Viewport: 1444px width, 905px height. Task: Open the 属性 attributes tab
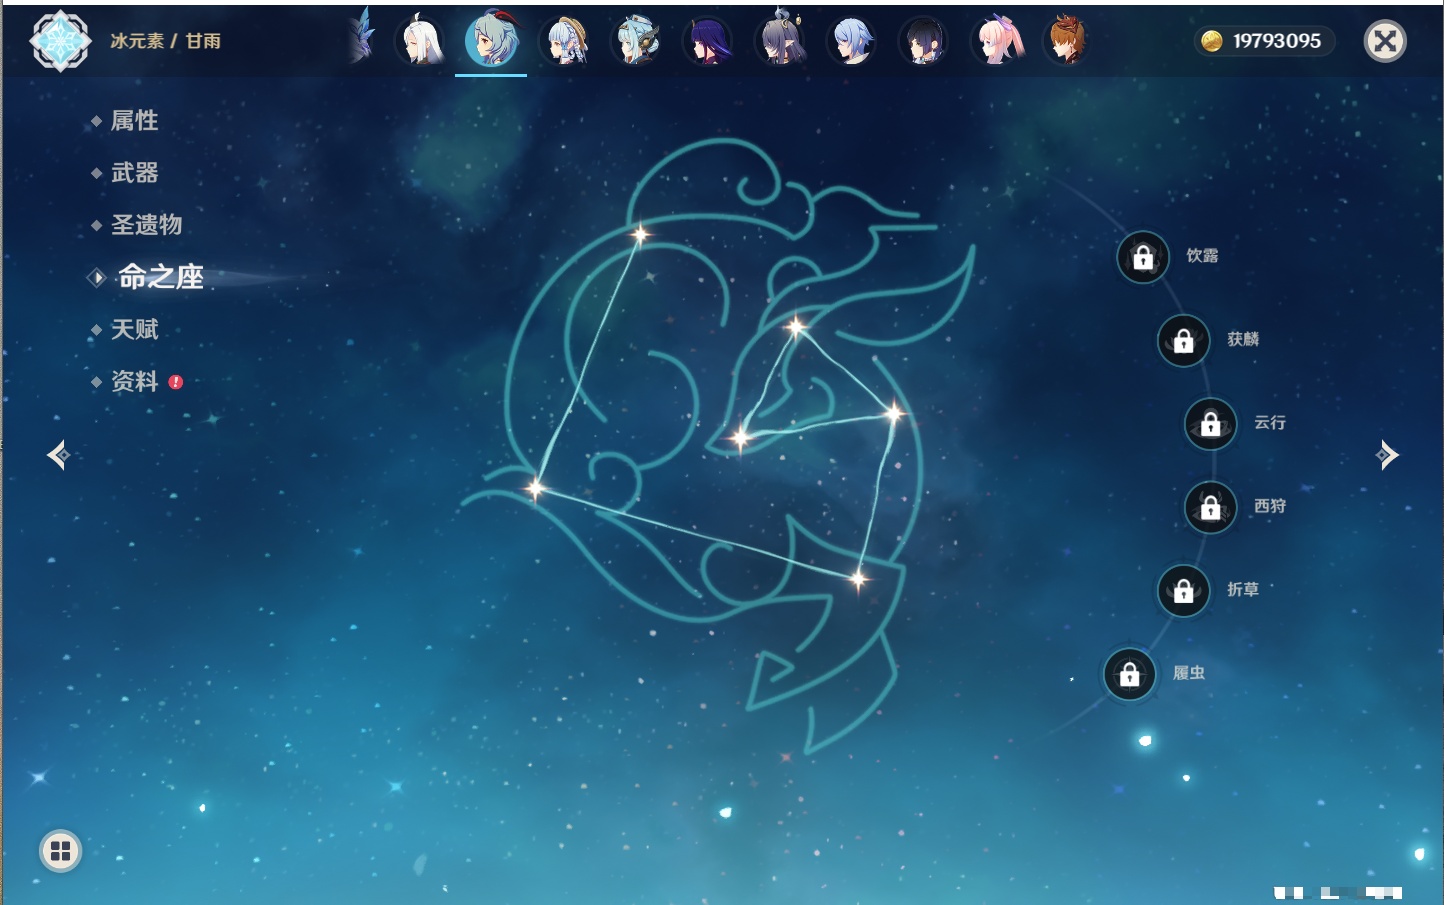[134, 121]
